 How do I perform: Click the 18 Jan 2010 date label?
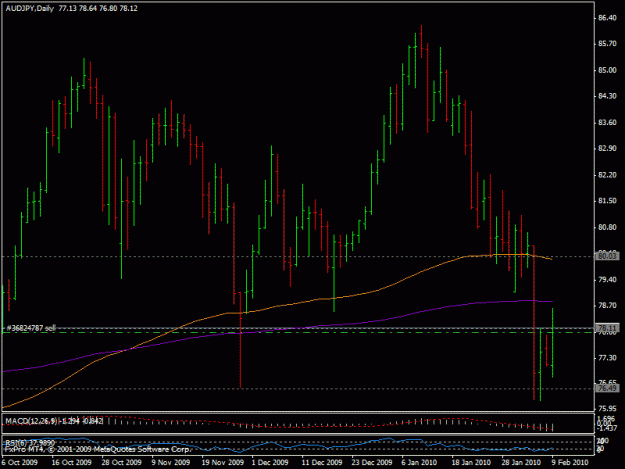click(x=471, y=462)
